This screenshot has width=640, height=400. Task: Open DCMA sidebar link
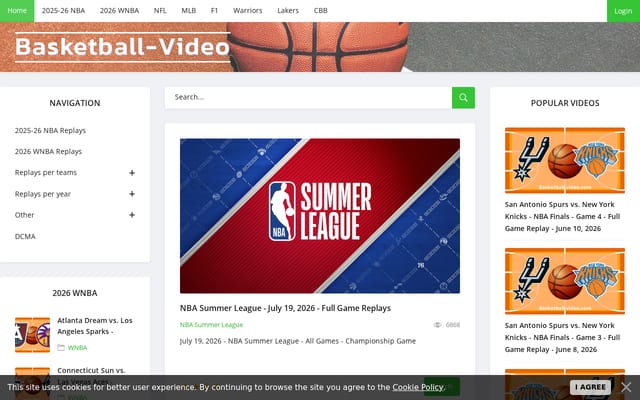click(25, 236)
